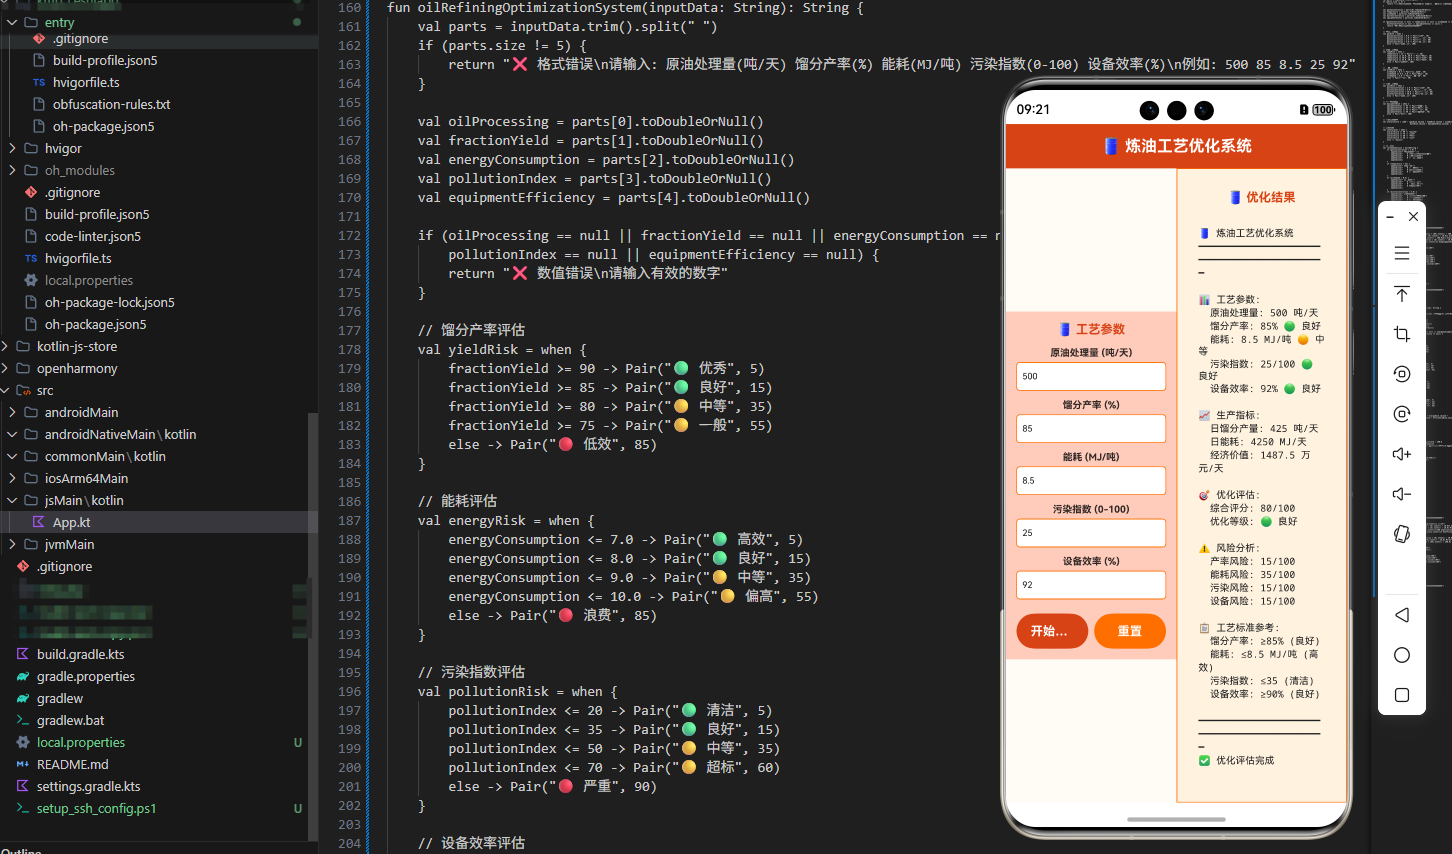
Task: Tap the emulator Back navigation button
Action: click(1402, 615)
